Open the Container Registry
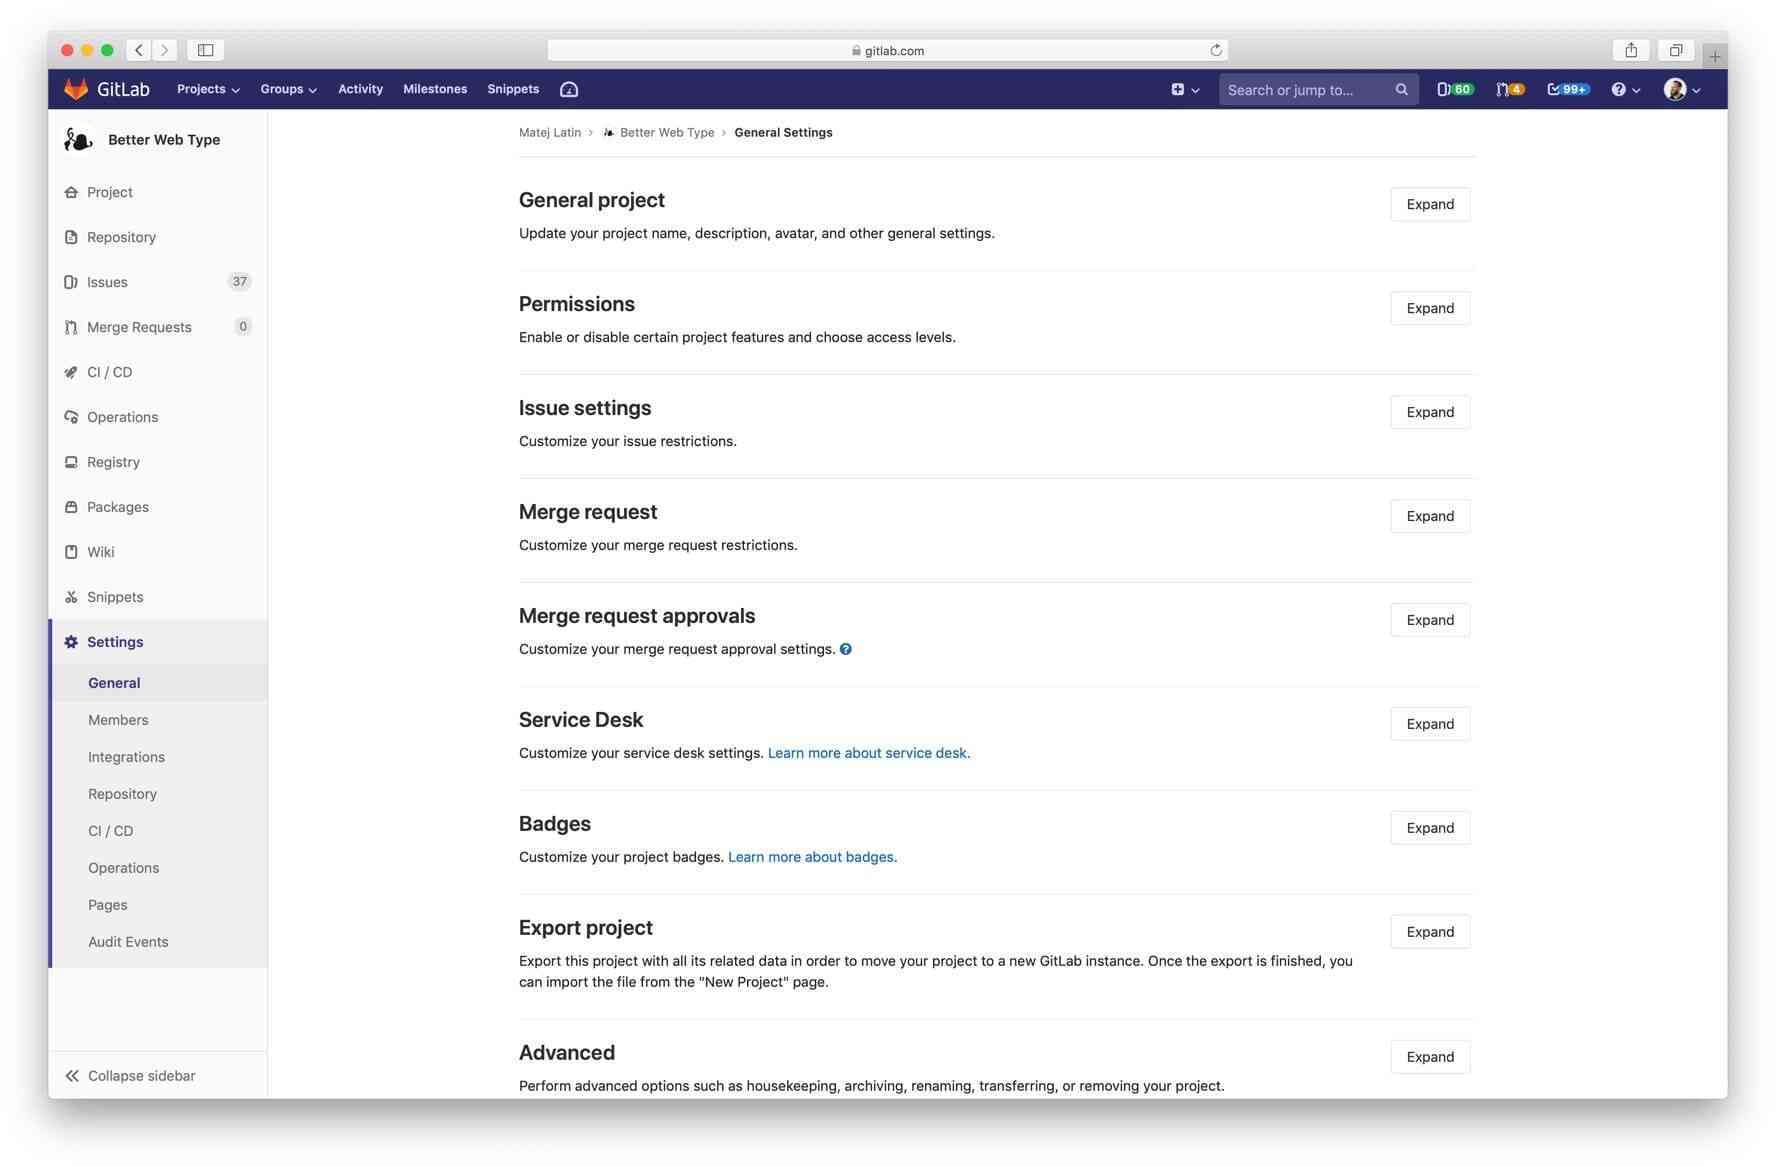 113,461
